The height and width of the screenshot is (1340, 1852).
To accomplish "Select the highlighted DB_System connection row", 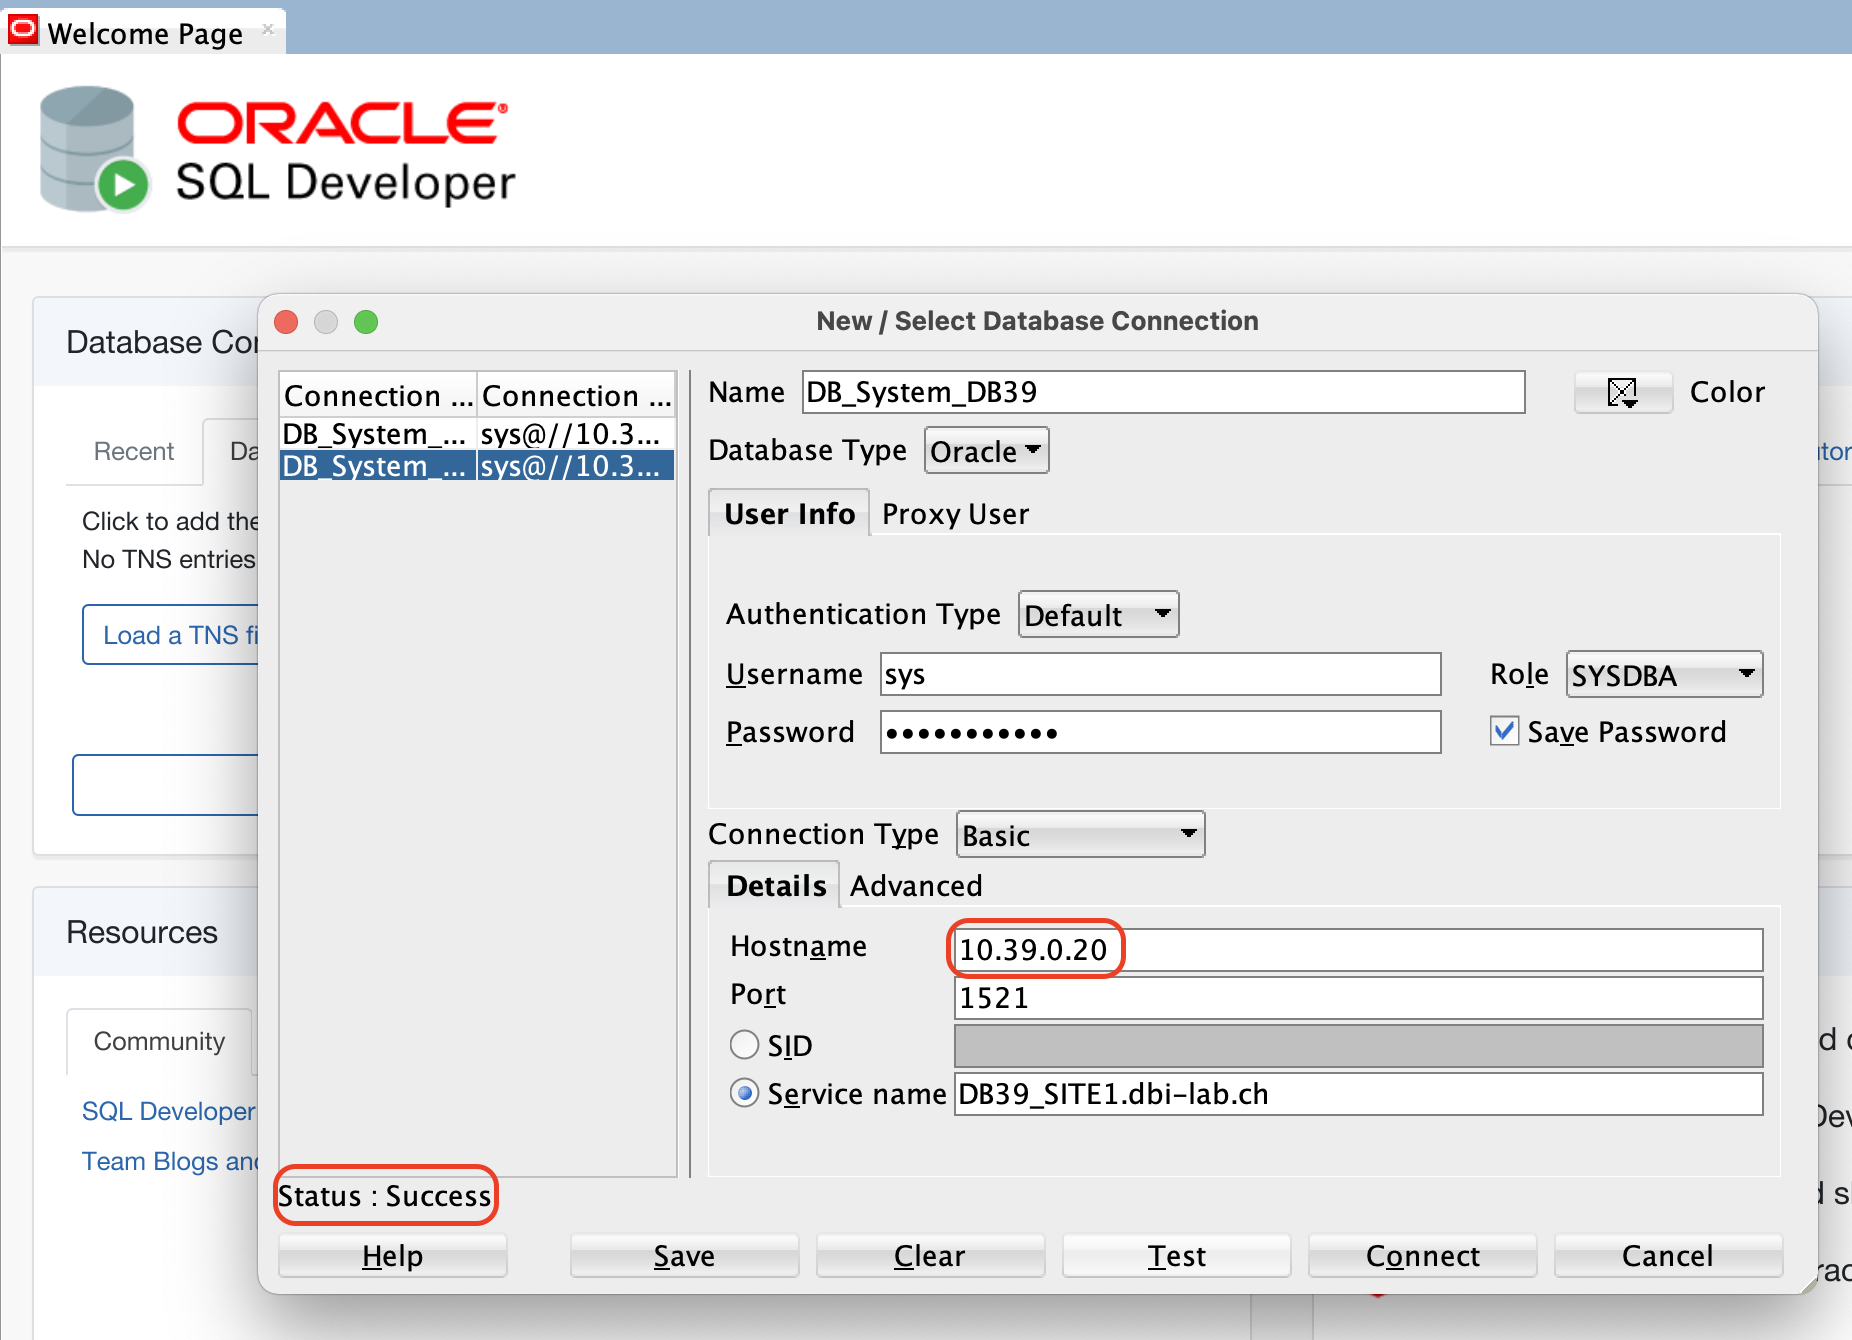I will click(x=477, y=466).
